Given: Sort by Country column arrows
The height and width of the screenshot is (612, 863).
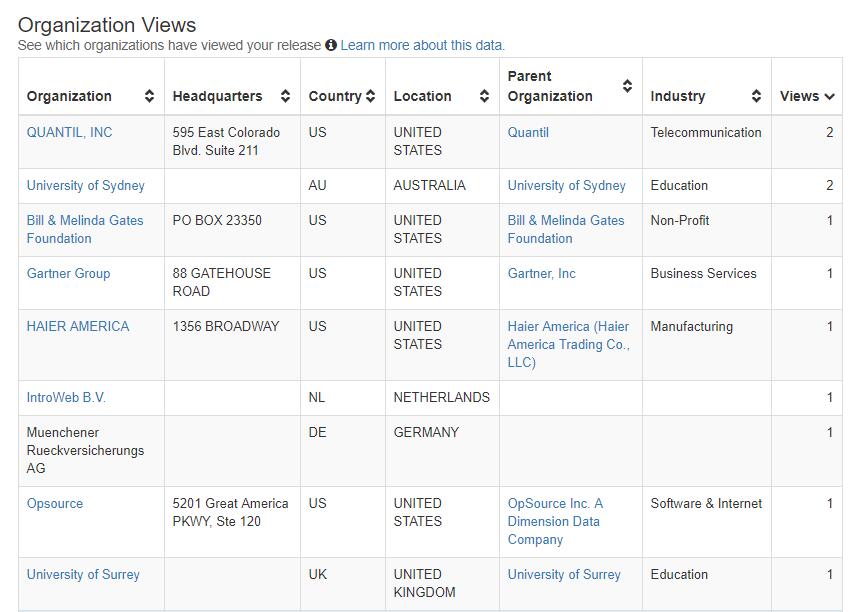Looking at the screenshot, I should (370, 96).
